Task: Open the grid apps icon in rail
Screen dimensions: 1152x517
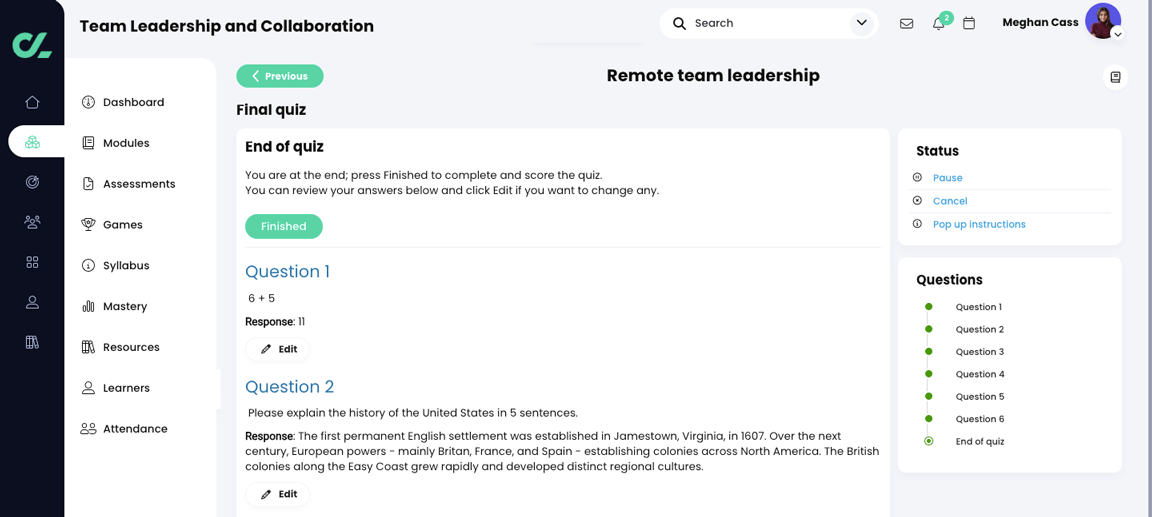Action: (32, 262)
